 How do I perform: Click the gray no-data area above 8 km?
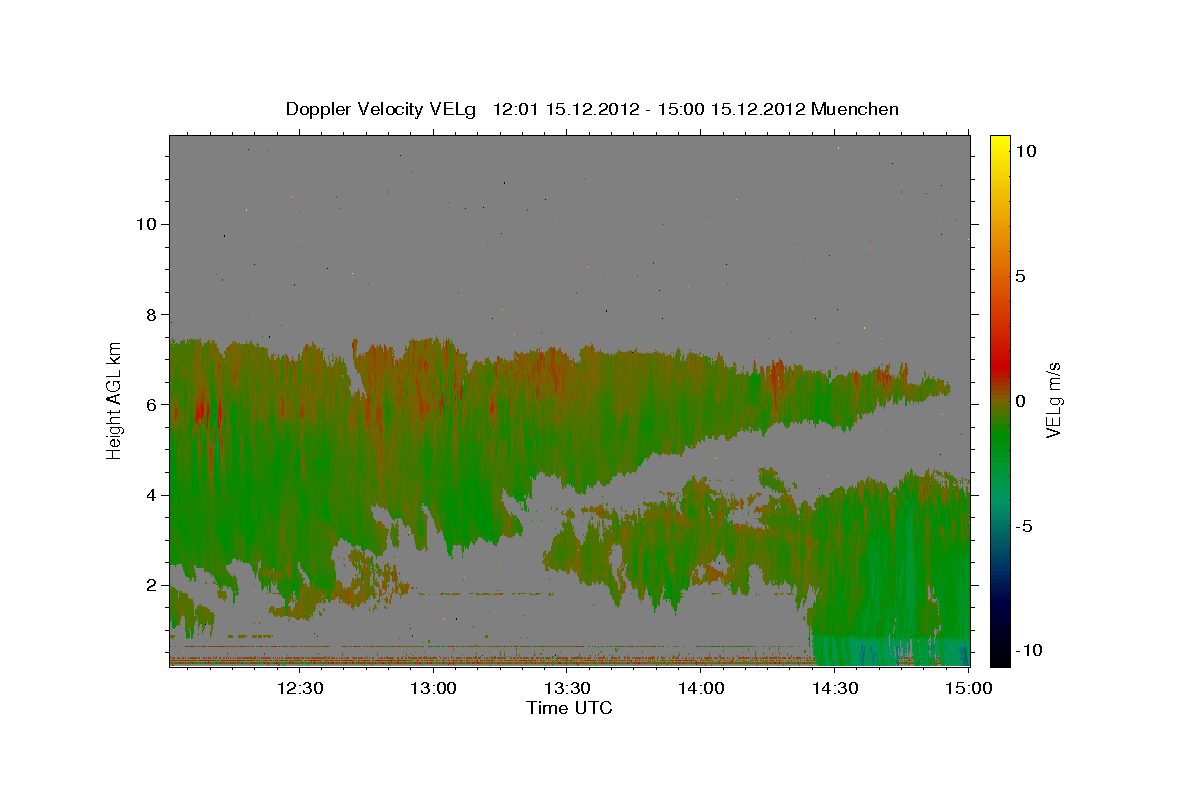[x=570, y=225]
